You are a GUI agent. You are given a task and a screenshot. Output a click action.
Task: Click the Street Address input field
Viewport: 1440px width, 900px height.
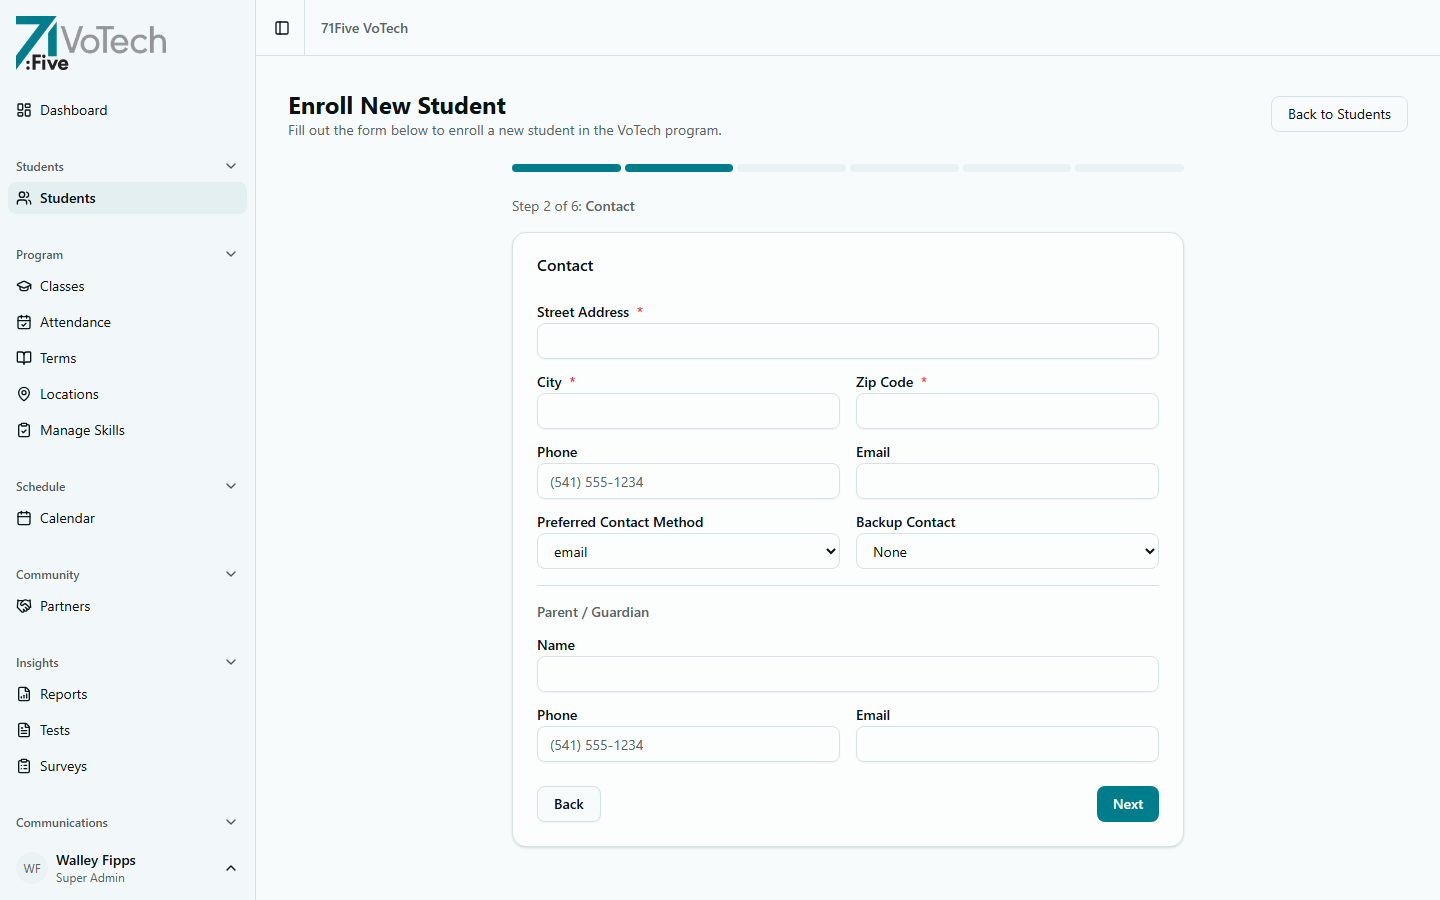click(847, 341)
